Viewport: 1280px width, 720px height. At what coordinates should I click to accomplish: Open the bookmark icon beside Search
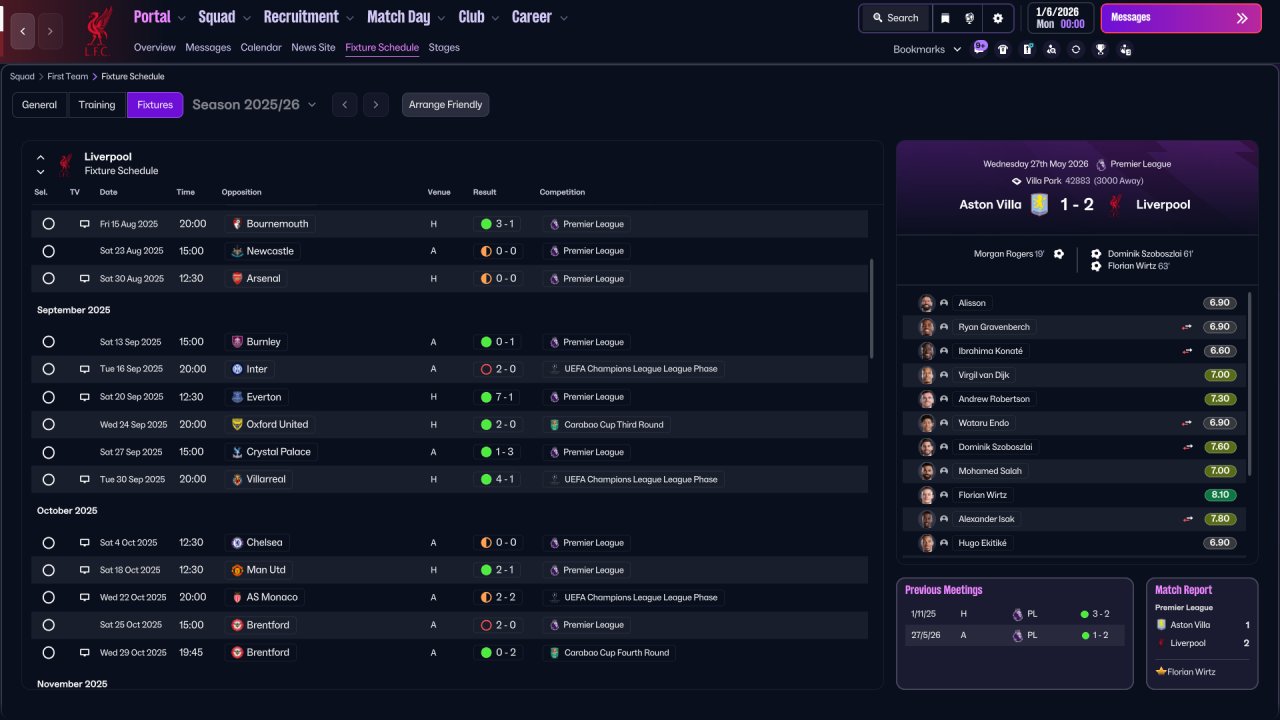(x=946, y=18)
